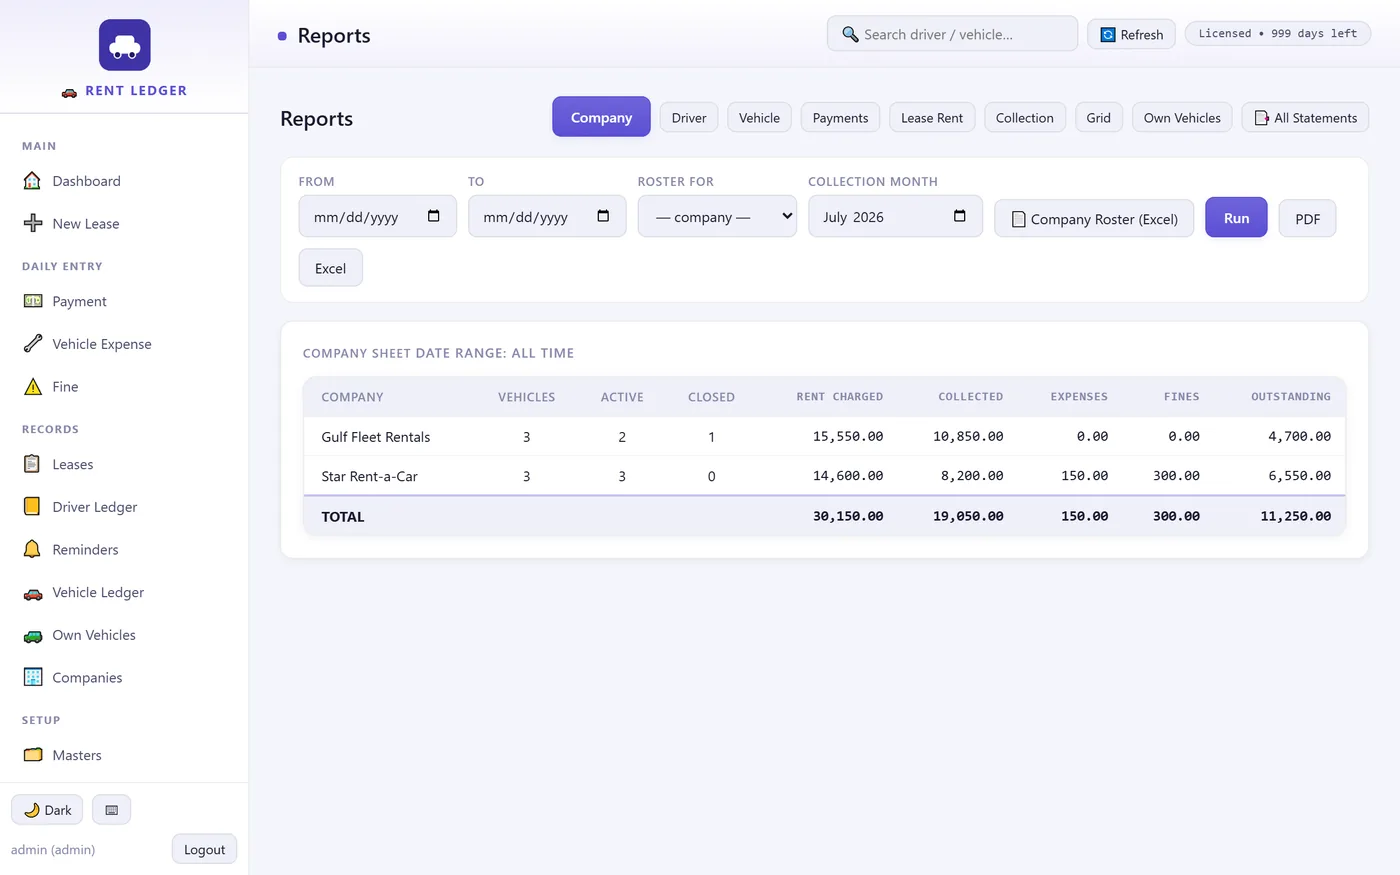Click the Fine warning triangle icon

[33, 387]
